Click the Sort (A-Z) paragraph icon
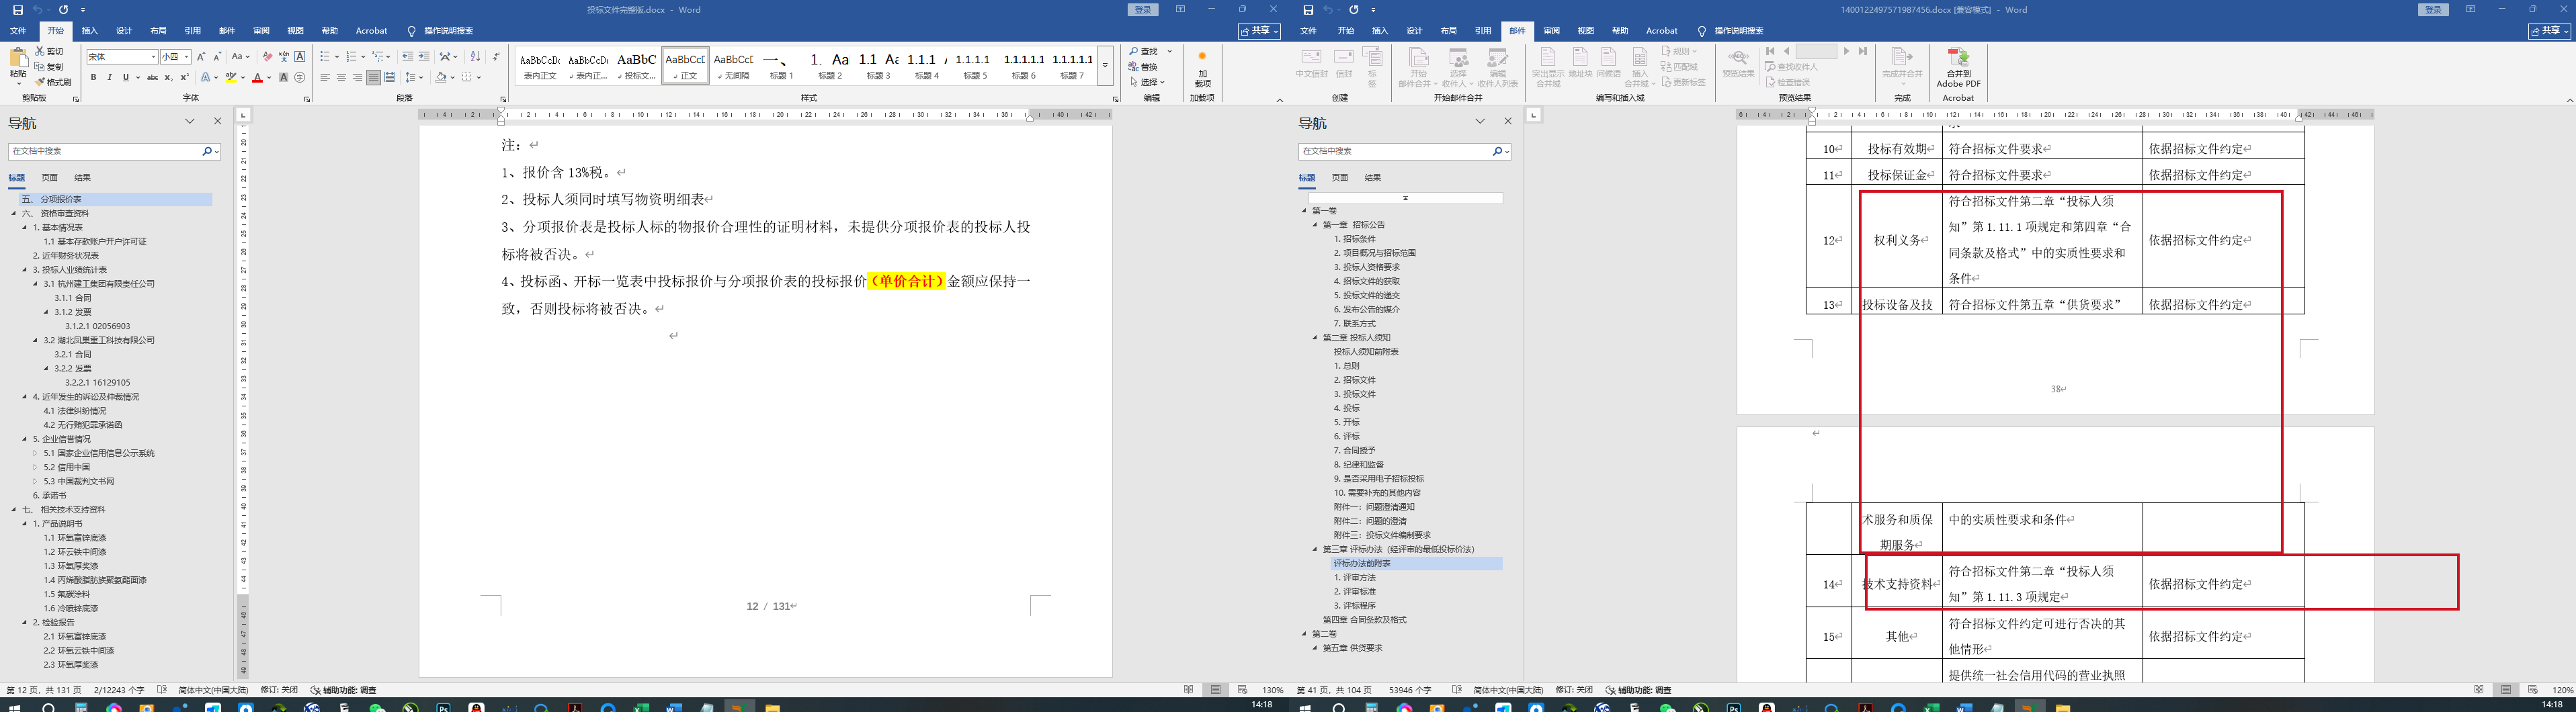Image resolution: width=2576 pixels, height=712 pixels. pyautogui.click(x=475, y=57)
